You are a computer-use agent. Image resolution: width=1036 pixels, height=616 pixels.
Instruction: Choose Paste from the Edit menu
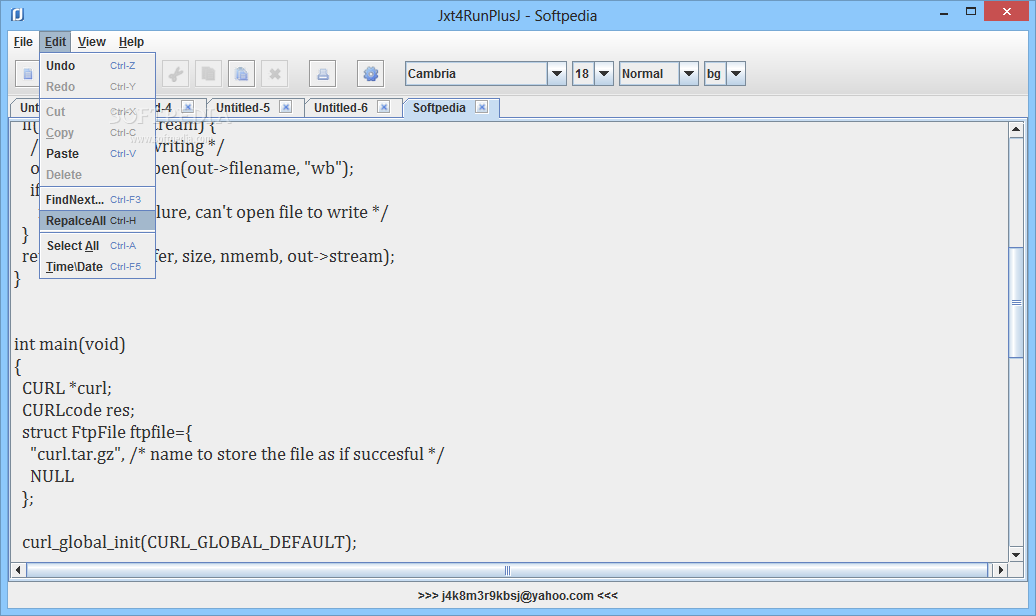97,153
